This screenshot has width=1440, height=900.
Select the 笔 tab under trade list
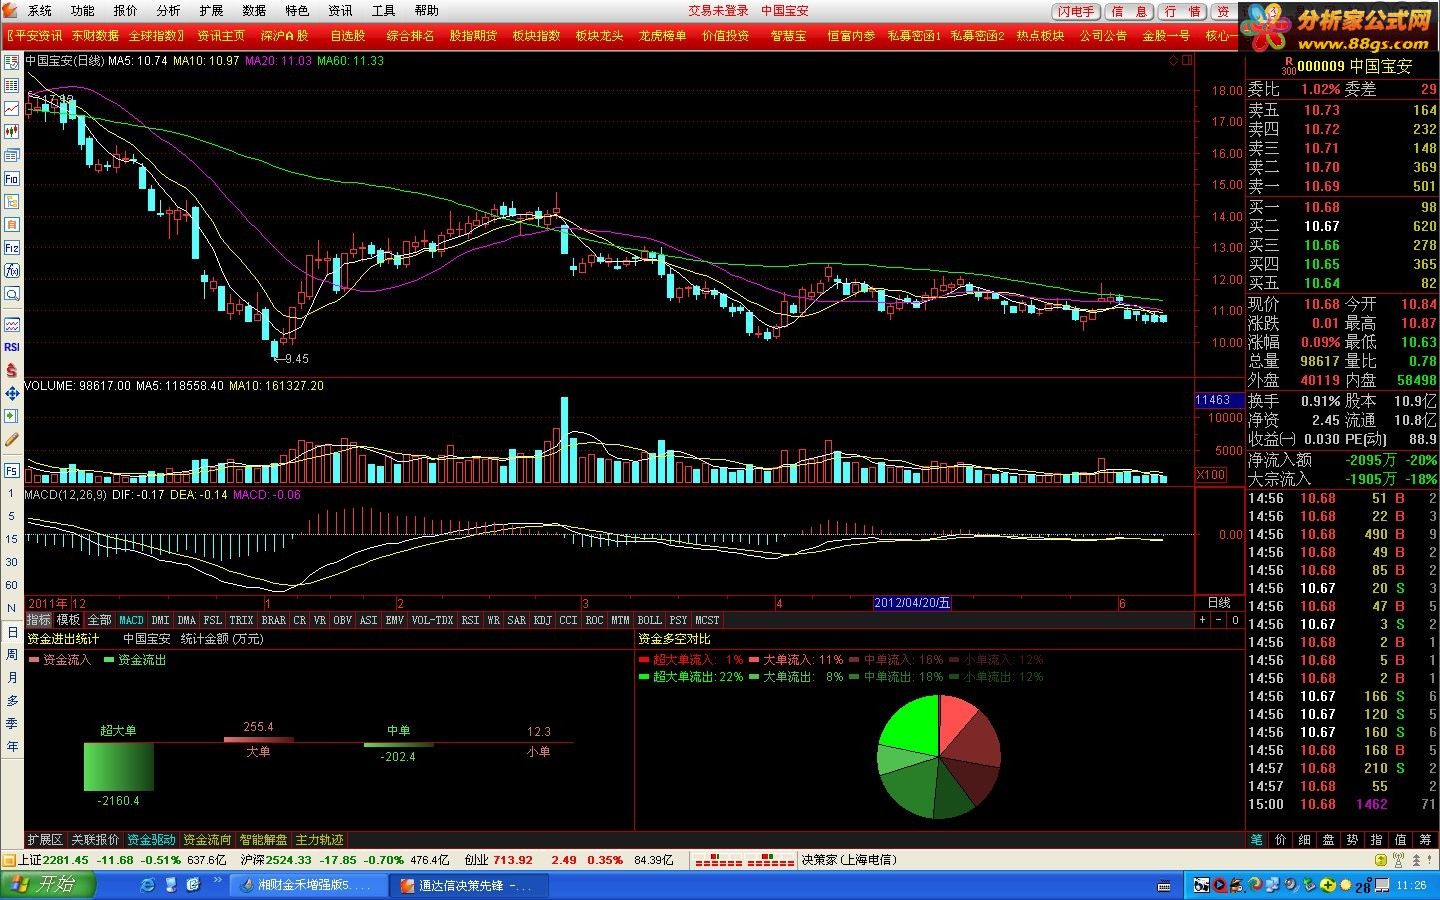pos(1257,840)
